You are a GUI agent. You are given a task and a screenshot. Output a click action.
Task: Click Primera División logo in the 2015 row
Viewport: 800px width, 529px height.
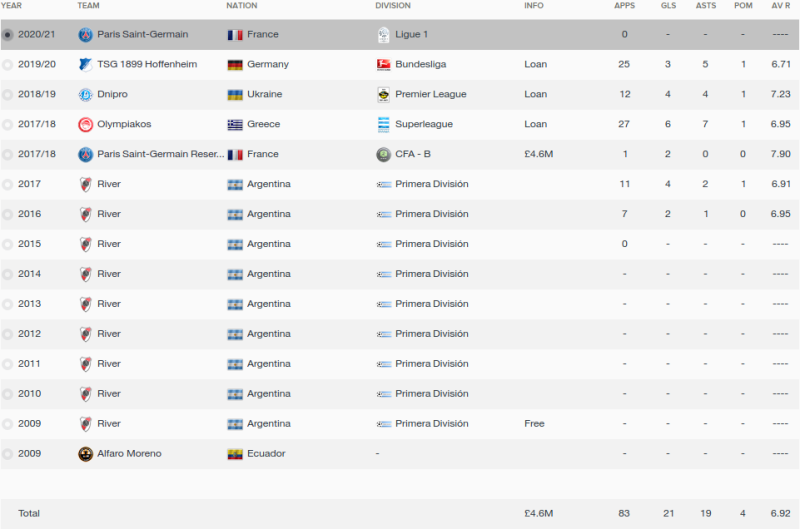coord(384,244)
